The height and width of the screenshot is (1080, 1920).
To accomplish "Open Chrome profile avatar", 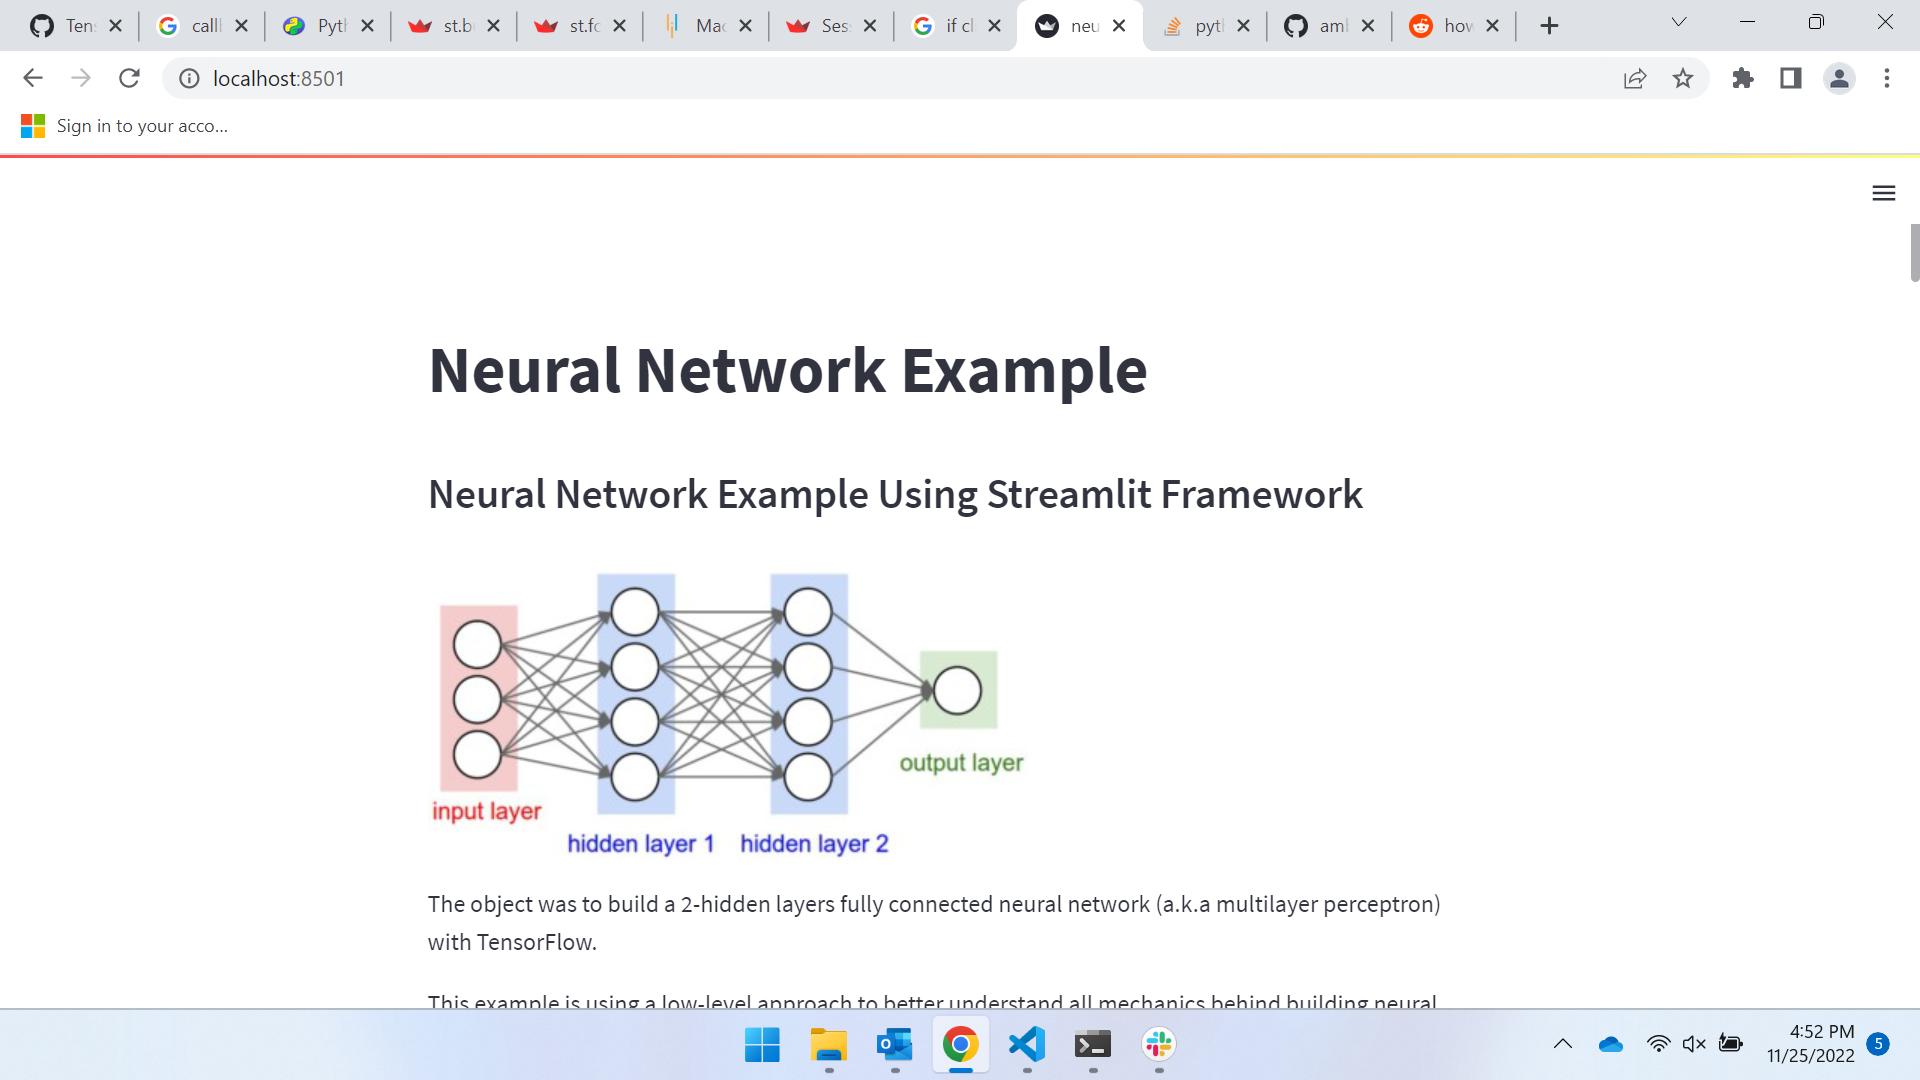I will point(1839,78).
